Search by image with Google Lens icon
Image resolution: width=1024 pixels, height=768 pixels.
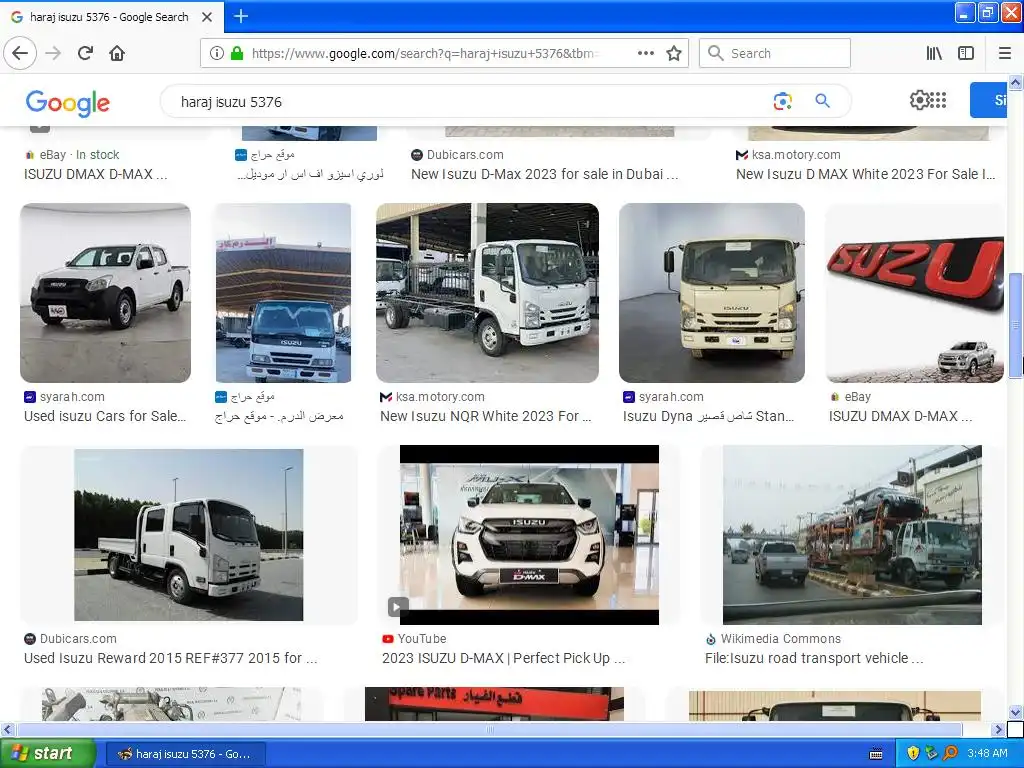coord(782,101)
